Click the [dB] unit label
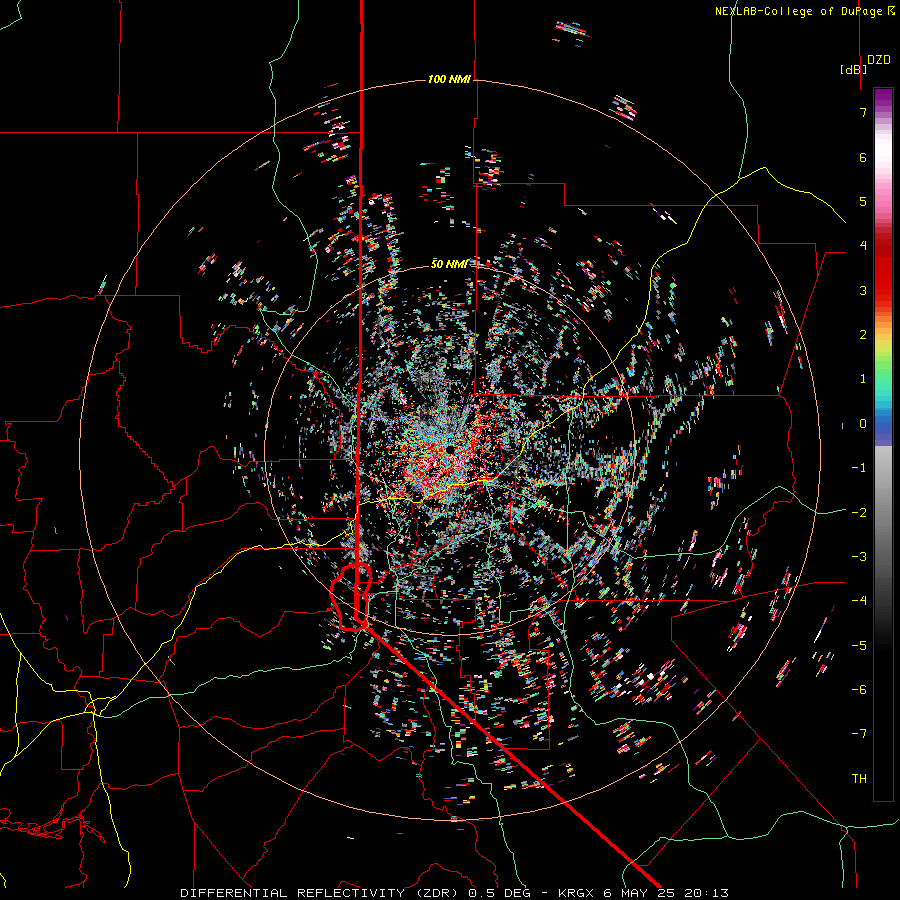Screen dimensions: 900x900 [x=854, y=69]
